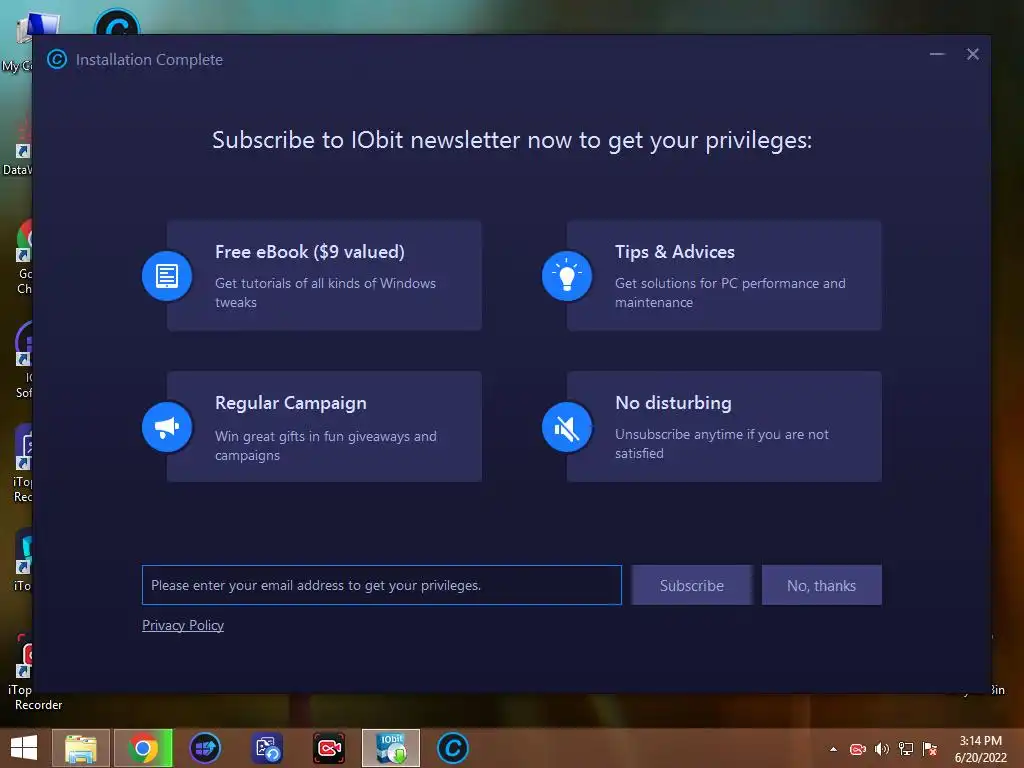Click the Free eBook document icon
This screenshot has height=768, width=1024.
coord(167,276)
